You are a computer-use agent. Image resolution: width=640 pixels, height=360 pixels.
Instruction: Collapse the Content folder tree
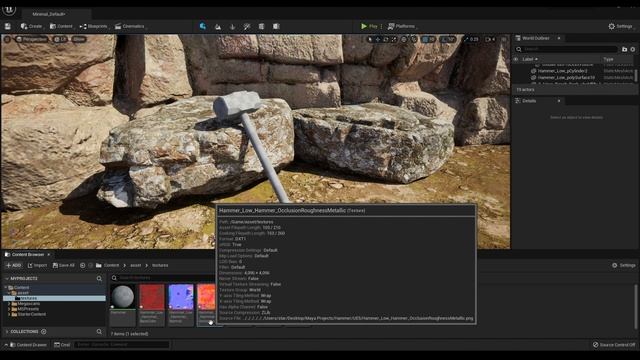tap(6, 287)
